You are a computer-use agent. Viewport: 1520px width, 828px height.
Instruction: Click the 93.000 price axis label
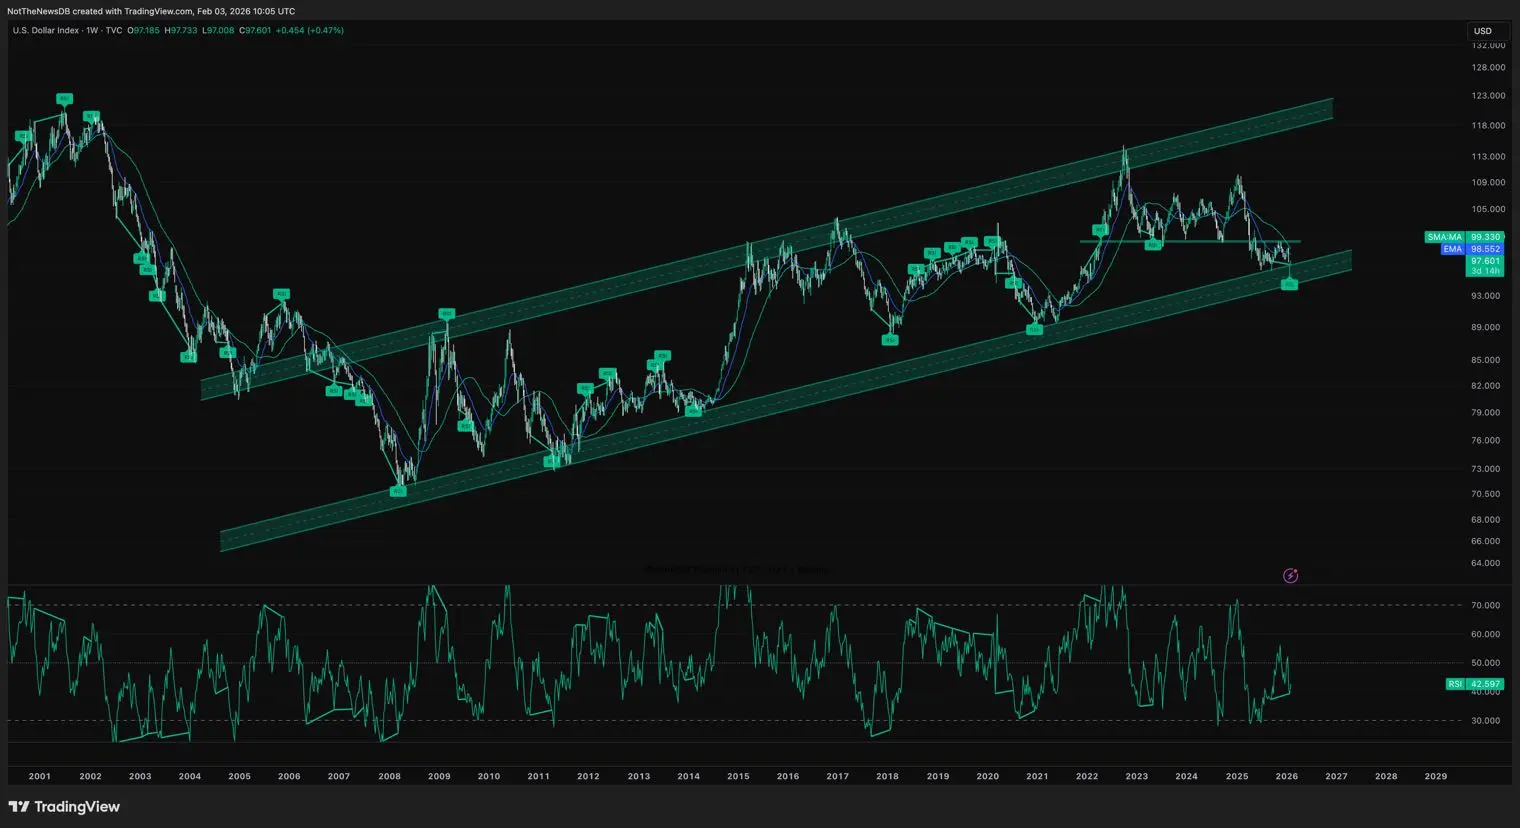click(1485, 296)
